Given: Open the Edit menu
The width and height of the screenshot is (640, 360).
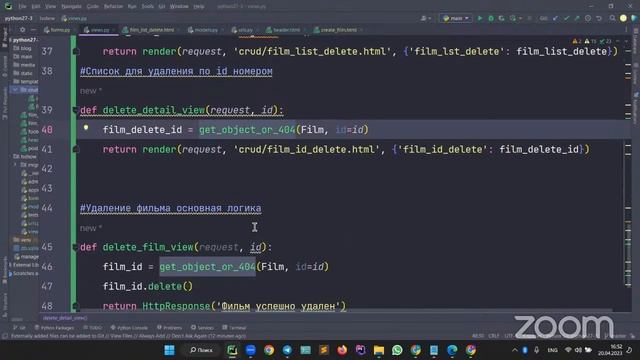Looking at the screenshot, I should point(36,7).
